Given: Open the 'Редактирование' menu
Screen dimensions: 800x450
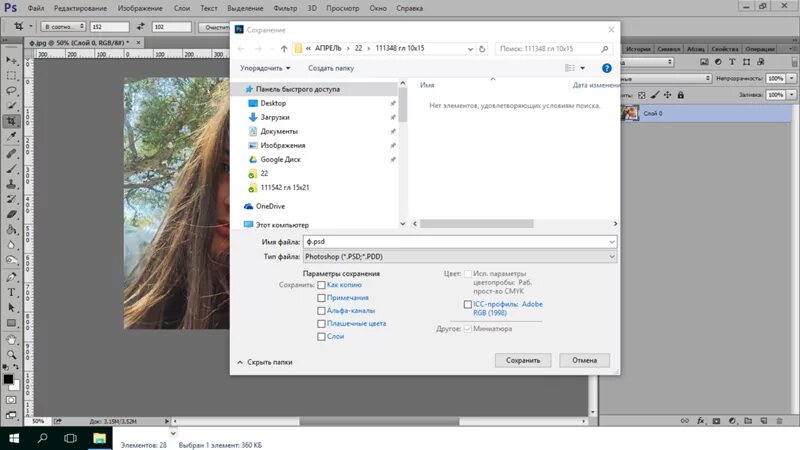Looking at the screenshot, I should coord(80,8).
